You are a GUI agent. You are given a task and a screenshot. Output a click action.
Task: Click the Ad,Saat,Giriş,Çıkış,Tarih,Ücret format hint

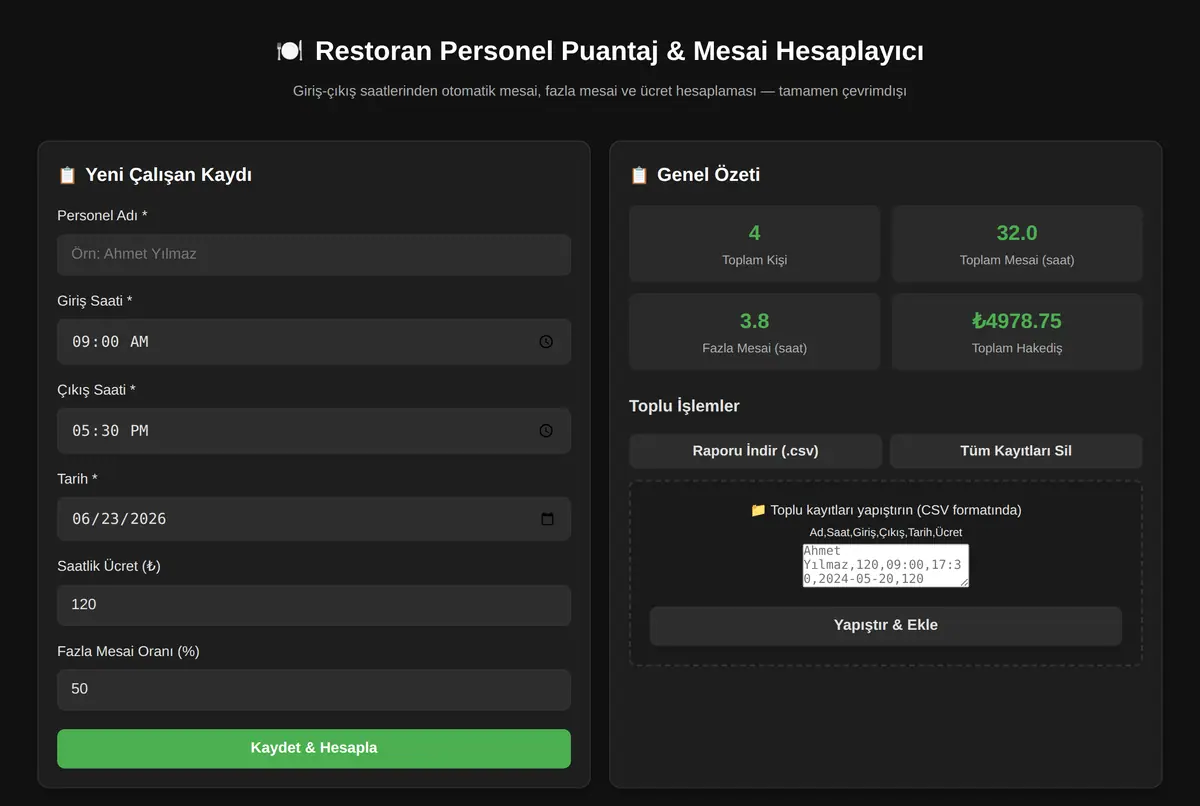886,532
